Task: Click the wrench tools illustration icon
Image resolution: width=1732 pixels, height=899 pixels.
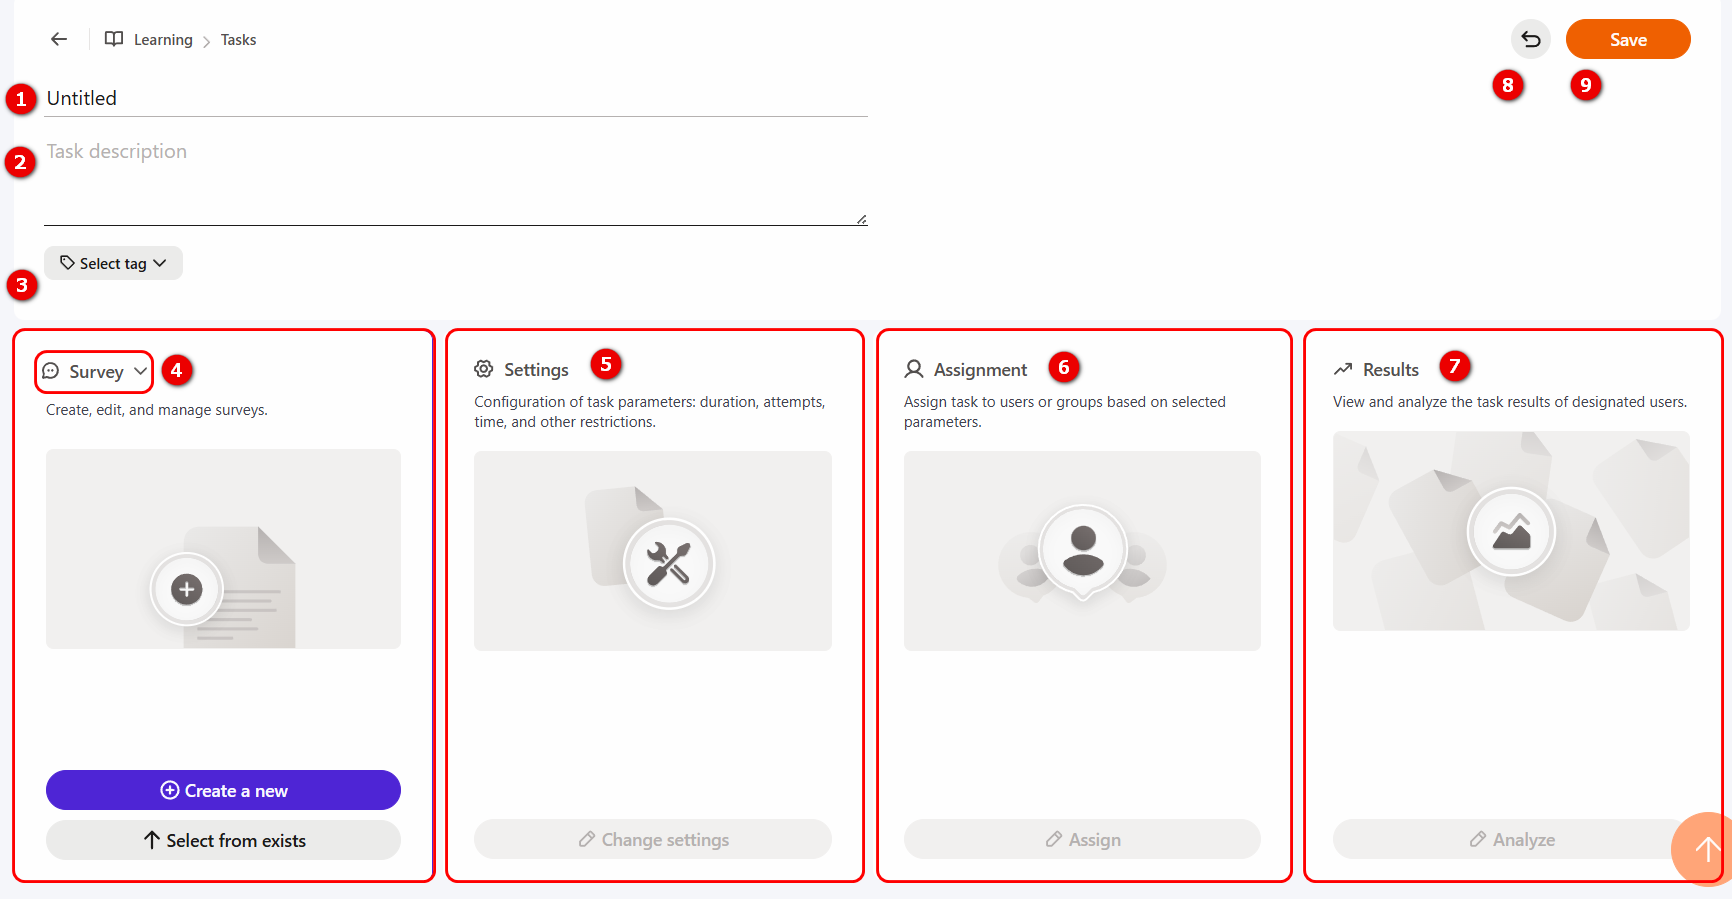Action: (x=668, y=564)
